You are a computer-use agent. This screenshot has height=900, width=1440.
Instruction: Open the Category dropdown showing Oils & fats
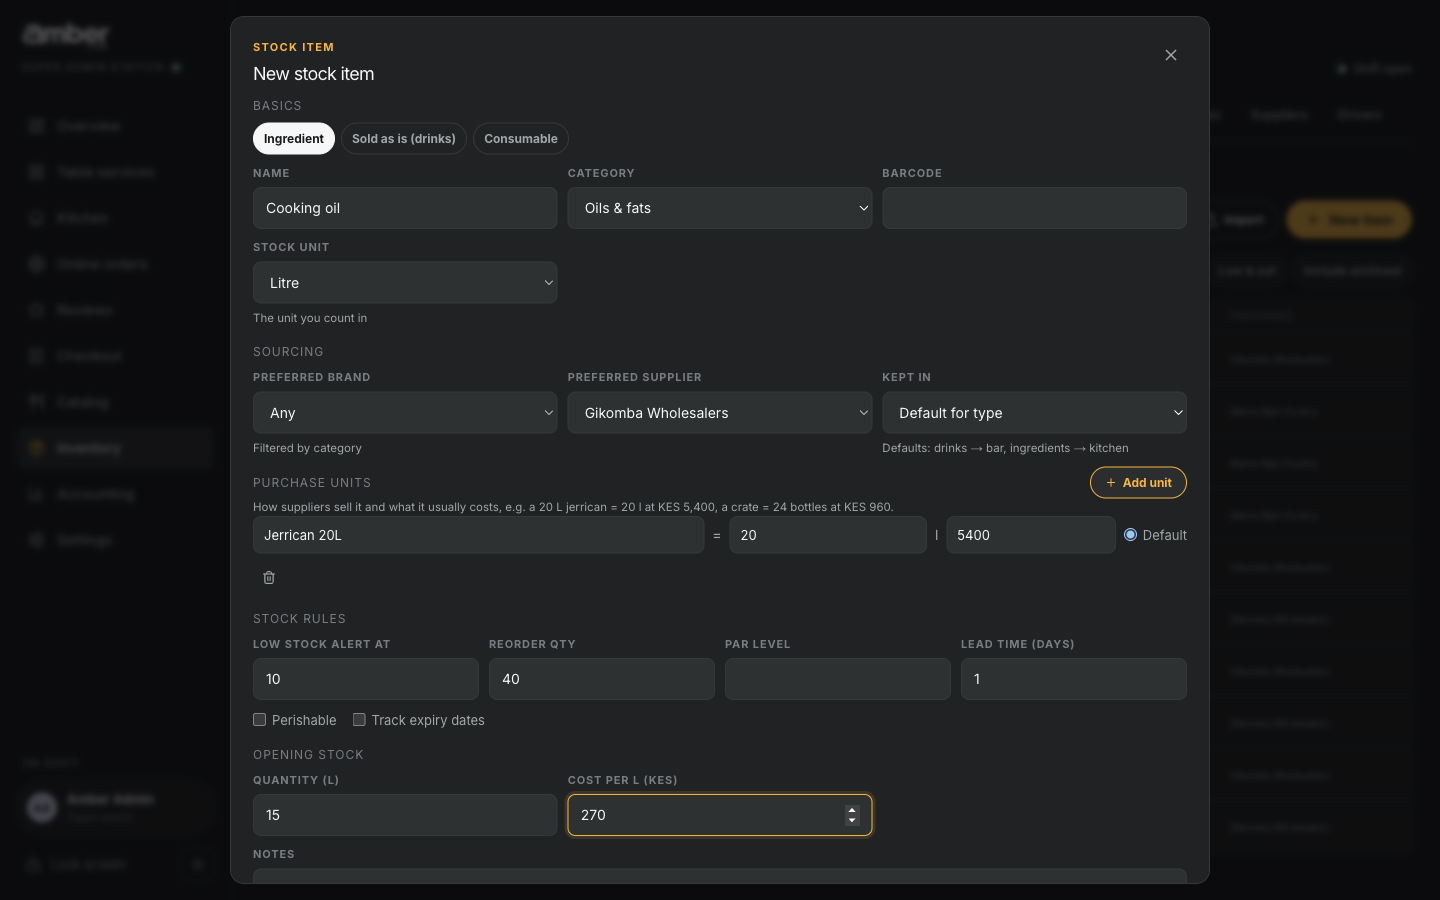coord(720,208)
